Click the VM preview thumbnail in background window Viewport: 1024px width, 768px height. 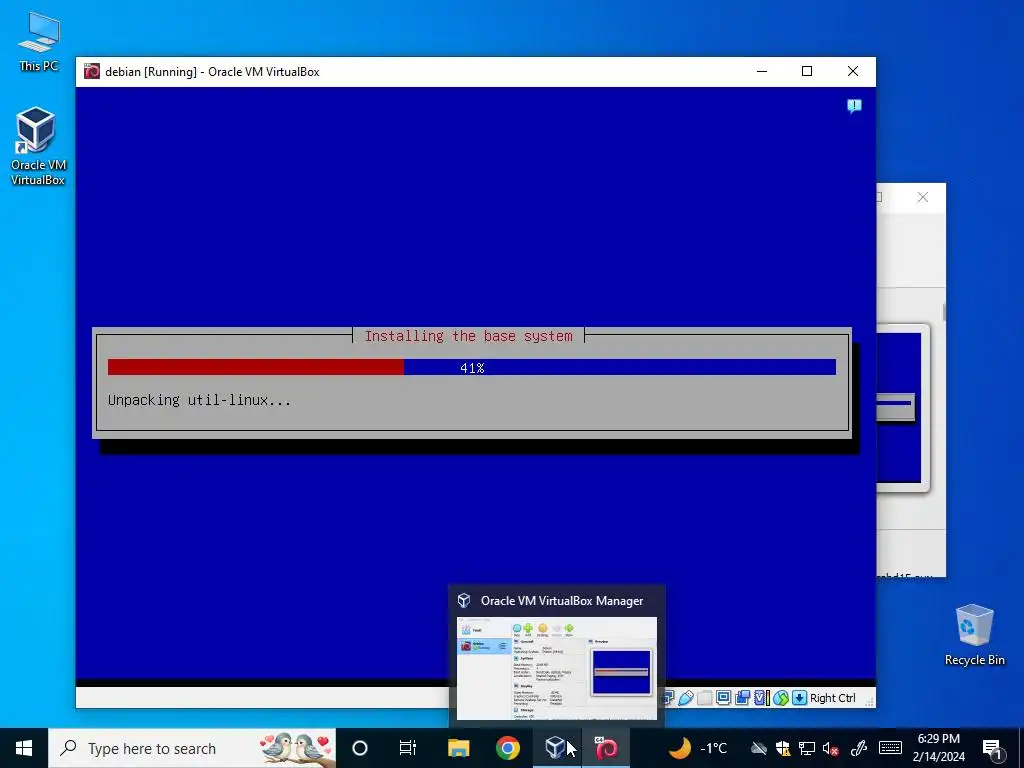tap(900, 408)
